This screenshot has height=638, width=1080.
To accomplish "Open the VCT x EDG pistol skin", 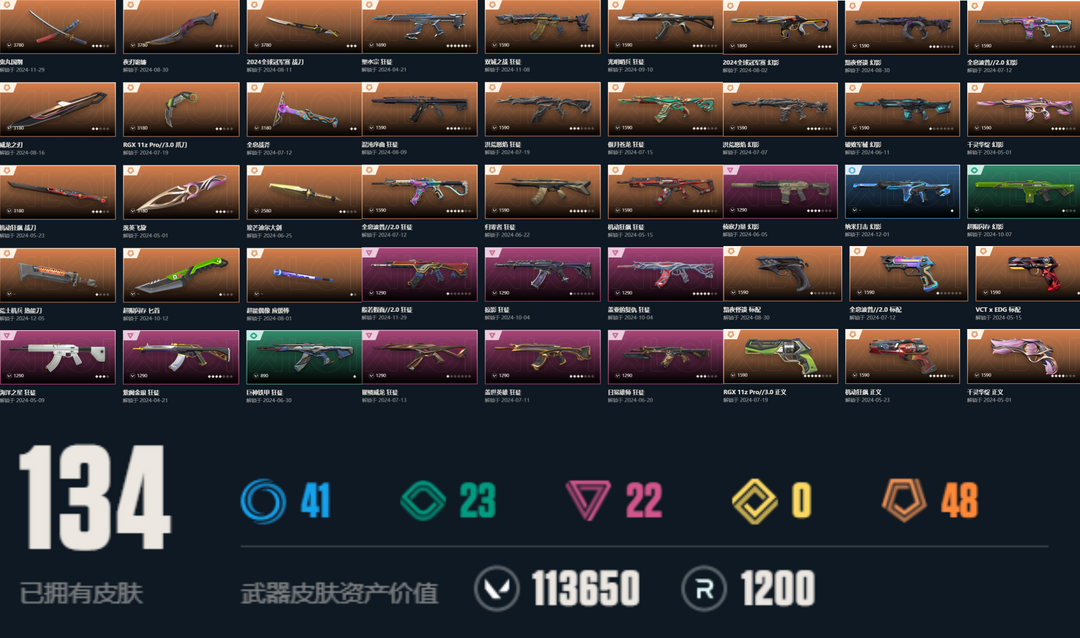I will (1027, 274).
